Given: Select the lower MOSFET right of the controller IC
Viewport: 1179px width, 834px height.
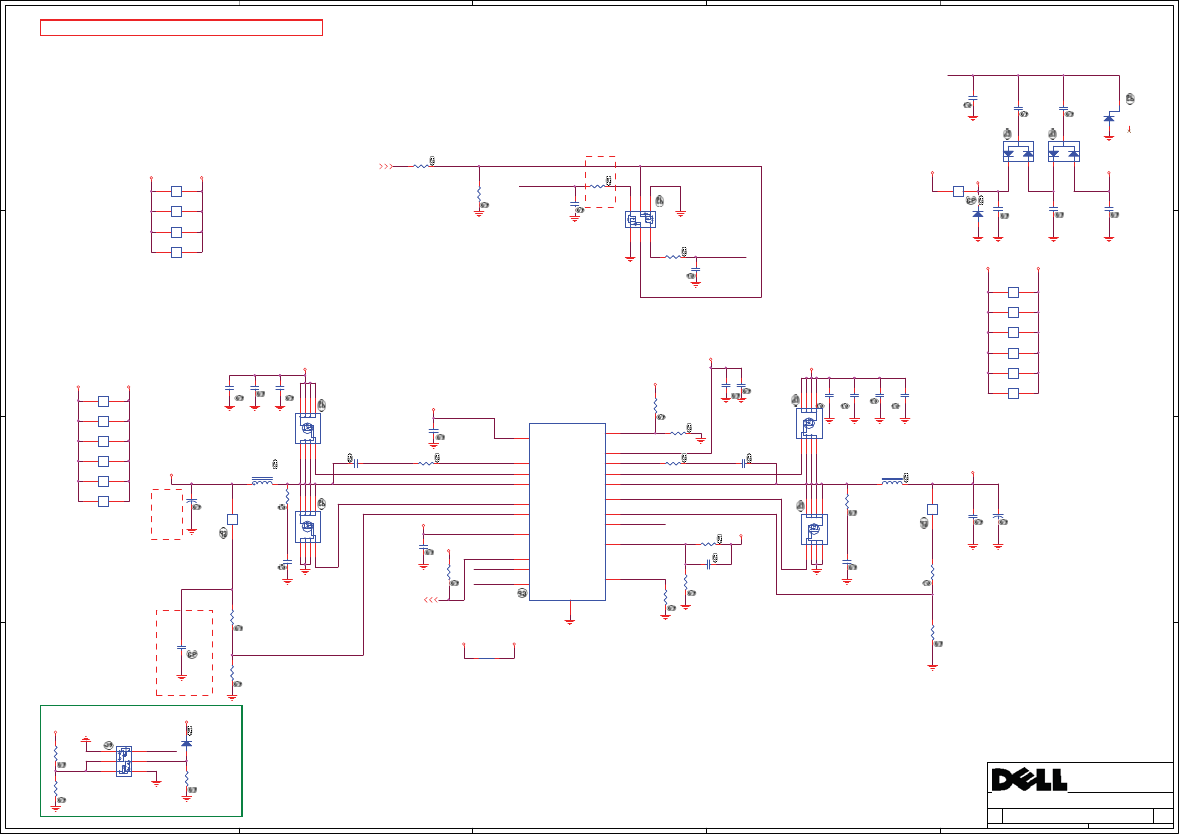Looking at the screenshot, I should (x=814, y=529).
